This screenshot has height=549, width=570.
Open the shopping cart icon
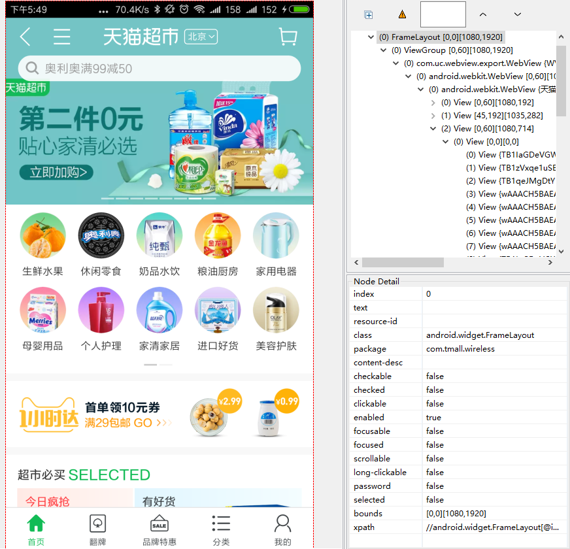pyautogui.click(x=288, y=37)
